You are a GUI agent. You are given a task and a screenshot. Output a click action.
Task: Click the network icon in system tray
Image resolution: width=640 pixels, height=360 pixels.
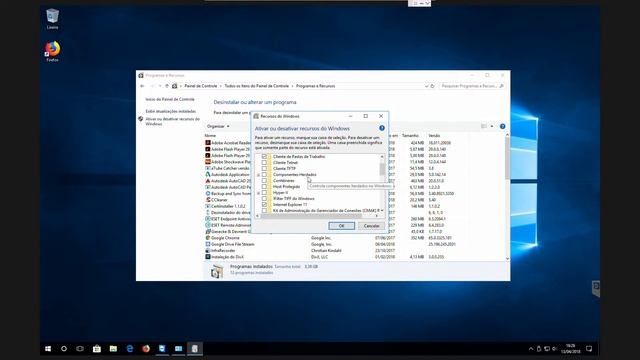click(547, 349)
